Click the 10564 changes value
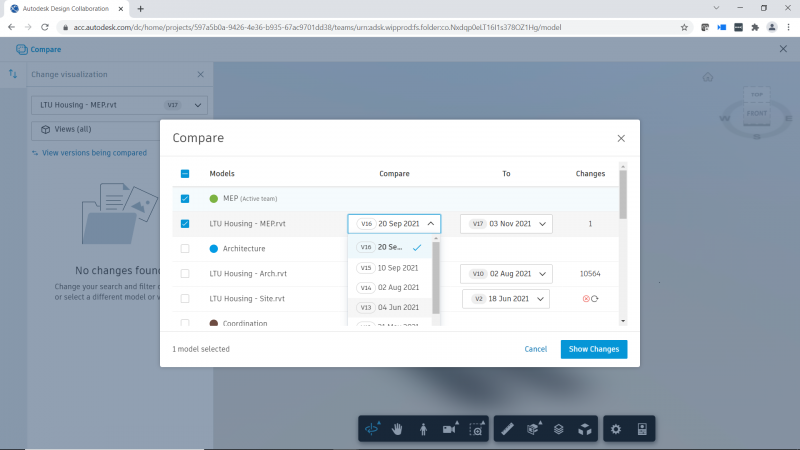This screenshot has height=450, width=800. (590, 274)
